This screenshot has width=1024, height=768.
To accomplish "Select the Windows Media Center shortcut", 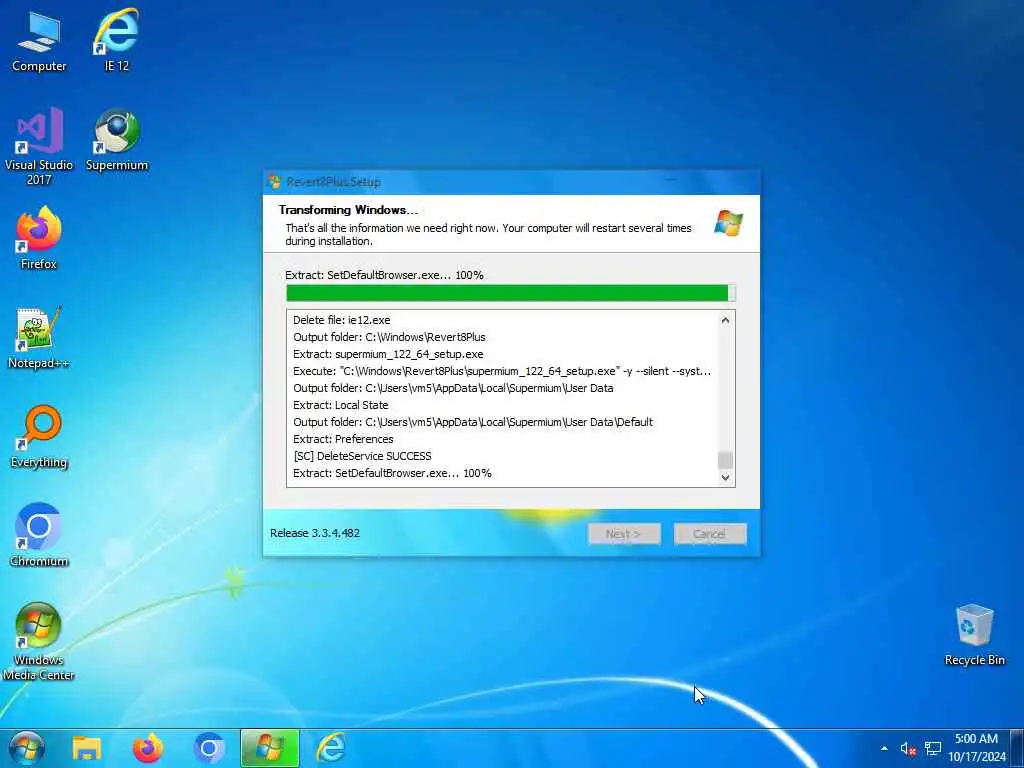I will [x=39, y=641].
